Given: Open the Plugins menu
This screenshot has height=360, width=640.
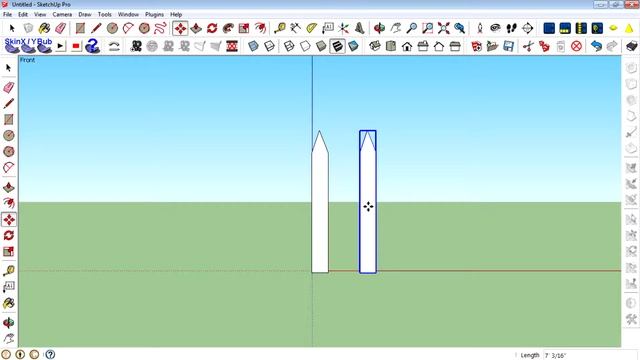Looking at the screenshot, I should click(x=154, y=14).
